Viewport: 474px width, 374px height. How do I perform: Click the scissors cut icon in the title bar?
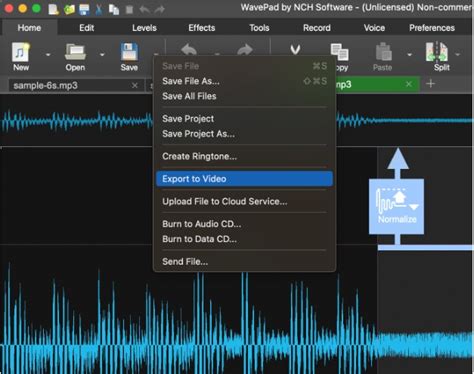[x=99, y=9]
